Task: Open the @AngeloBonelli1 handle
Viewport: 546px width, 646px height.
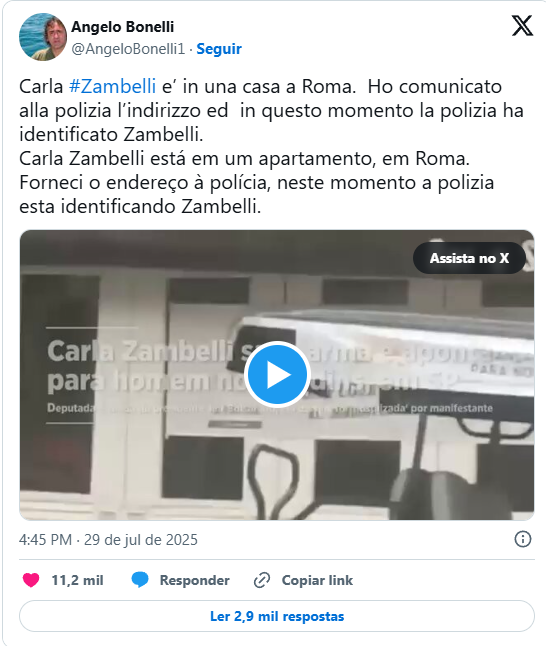Action: (x=128, y=49)
